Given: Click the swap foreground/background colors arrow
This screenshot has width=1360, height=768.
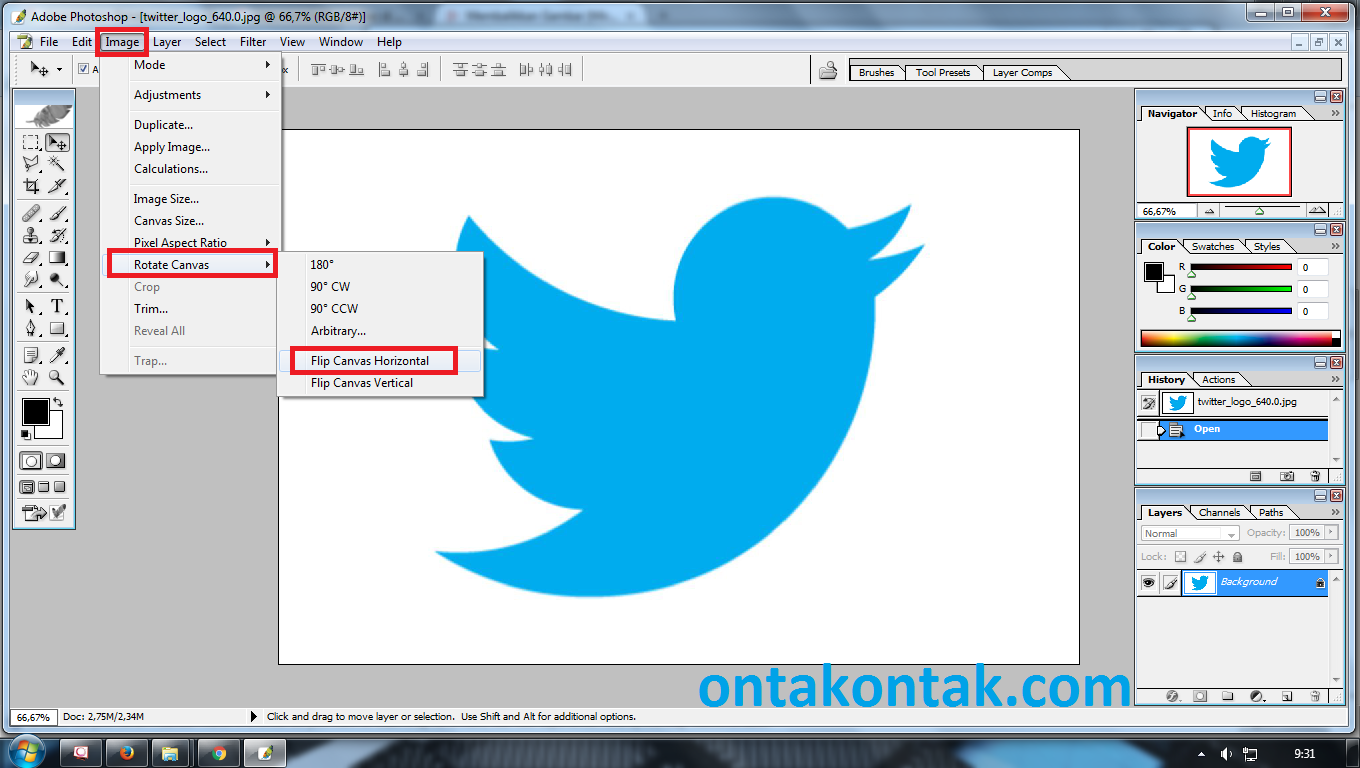Looking at the screenshot, I should coord(58,402).
